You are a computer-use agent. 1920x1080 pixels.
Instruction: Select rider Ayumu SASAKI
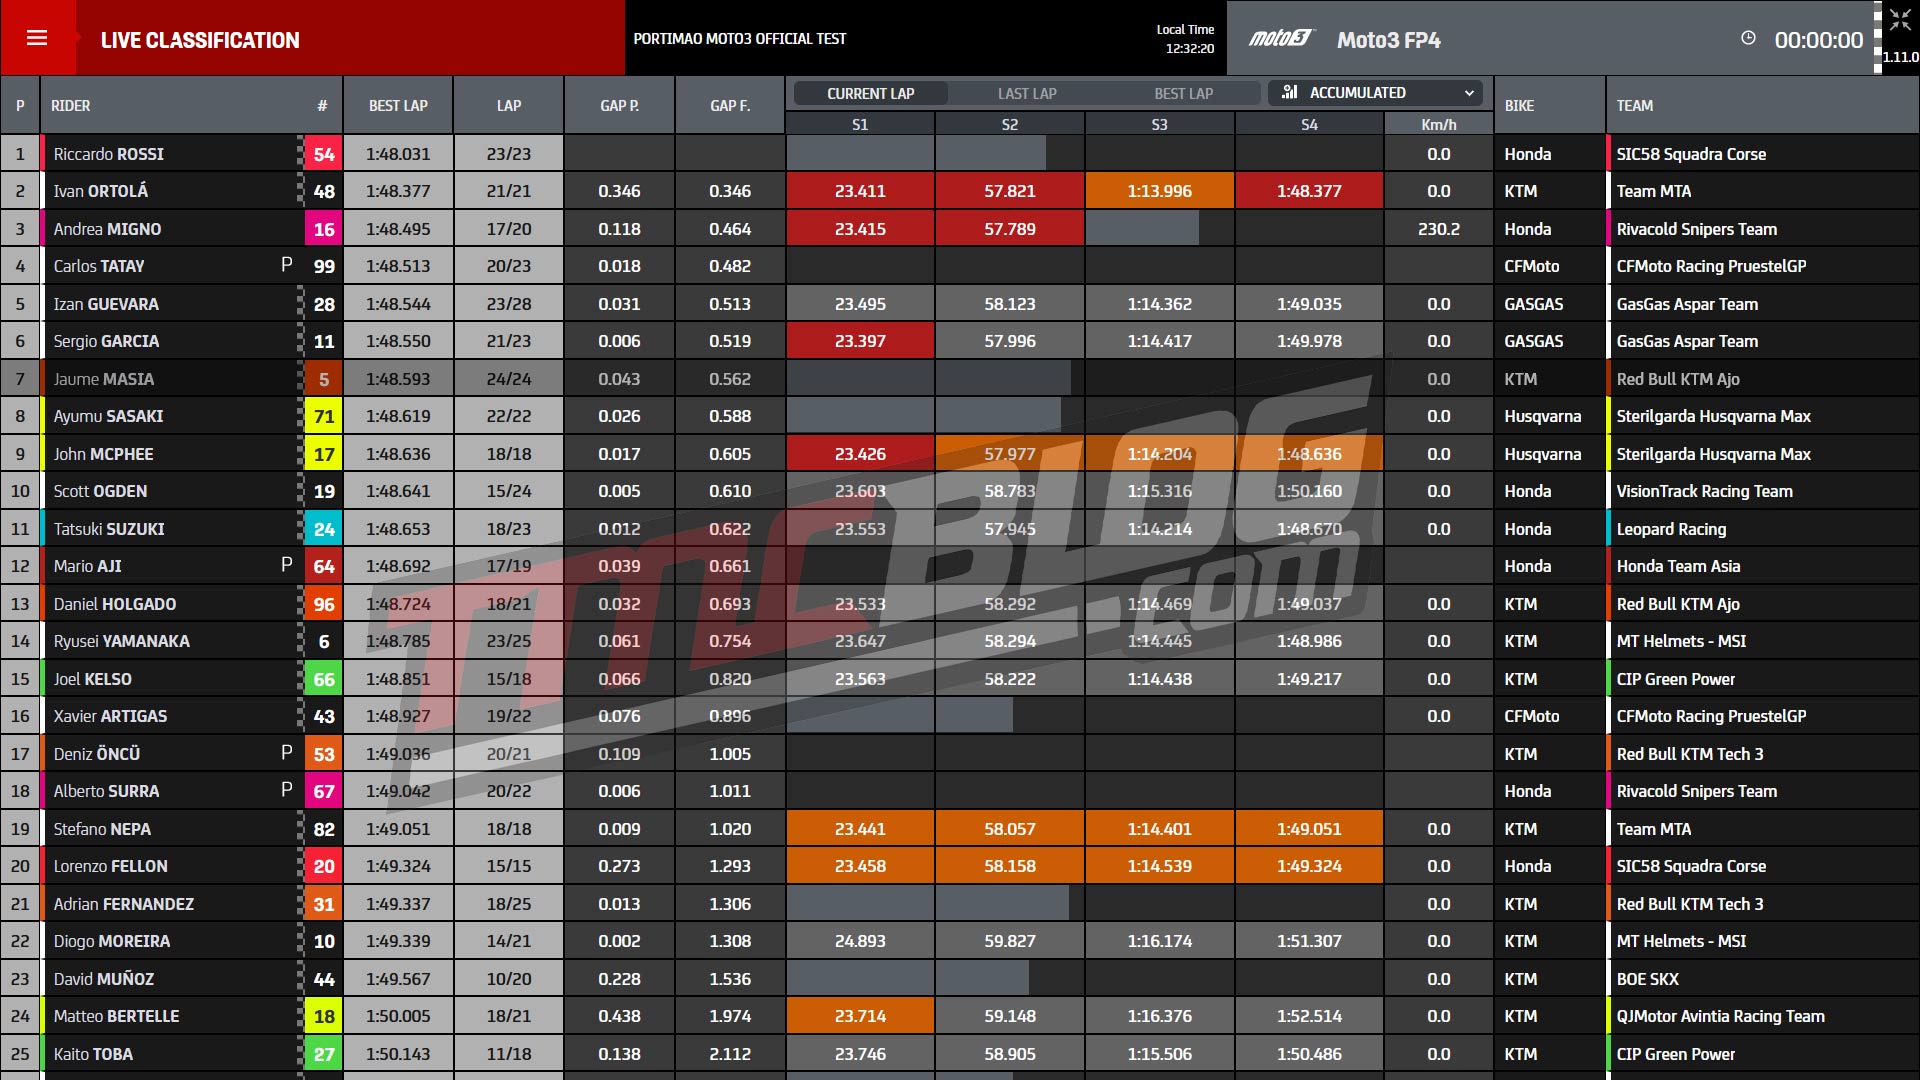[109, 416]
